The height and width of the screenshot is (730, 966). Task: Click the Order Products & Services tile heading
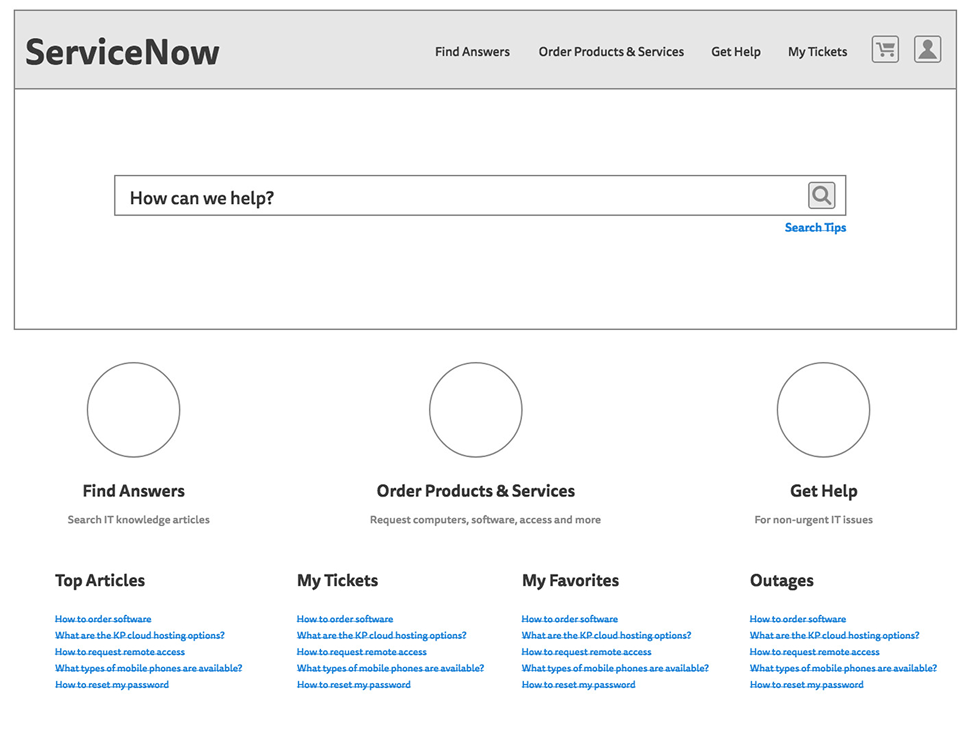pyautogui.click(x=475, y=491)
